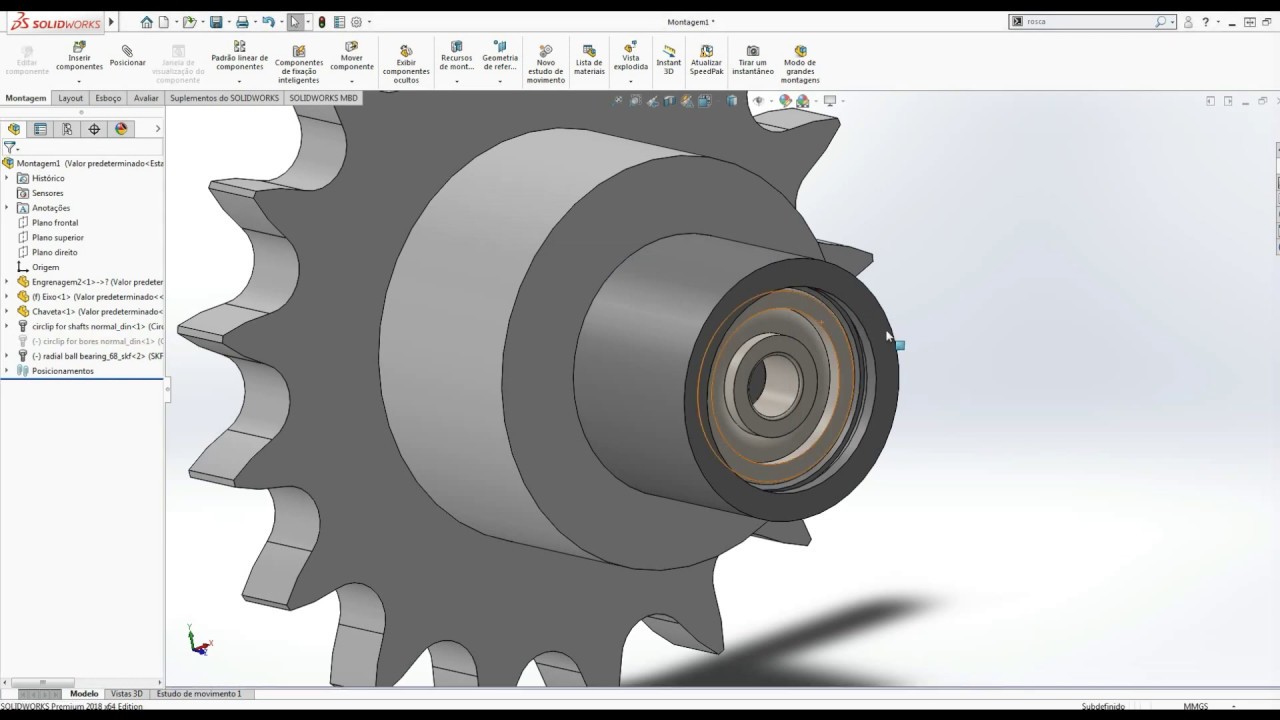Open the Avaliar tab
The height and width of the screenshot is (720, 1280).
click(x=146, y=98)
